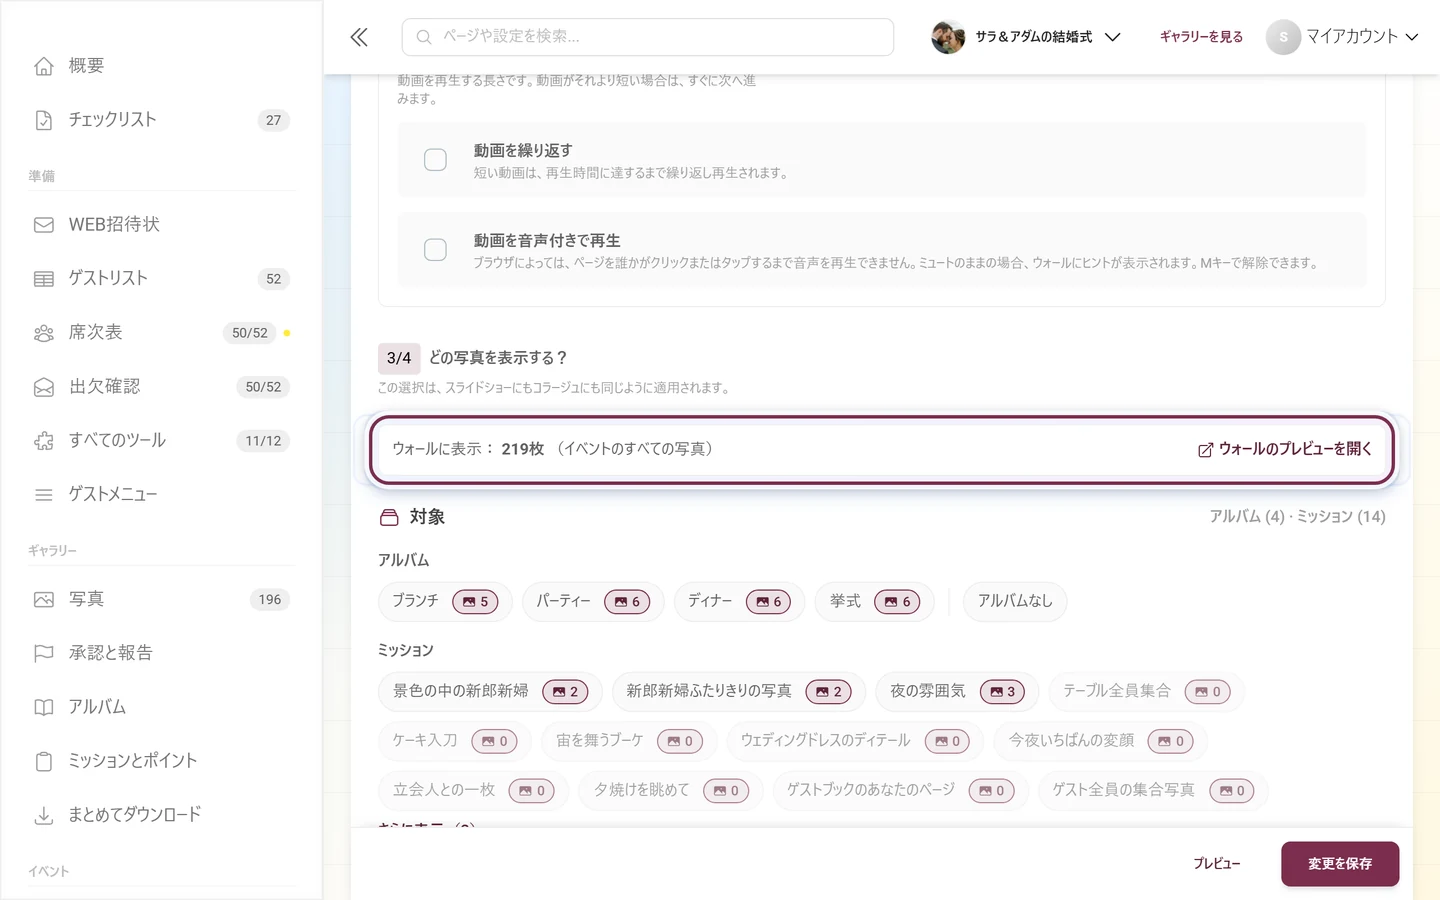Toggle the 景色の中の新郎新婦 mission chip

pyautogui.click(x=490, y=691)
